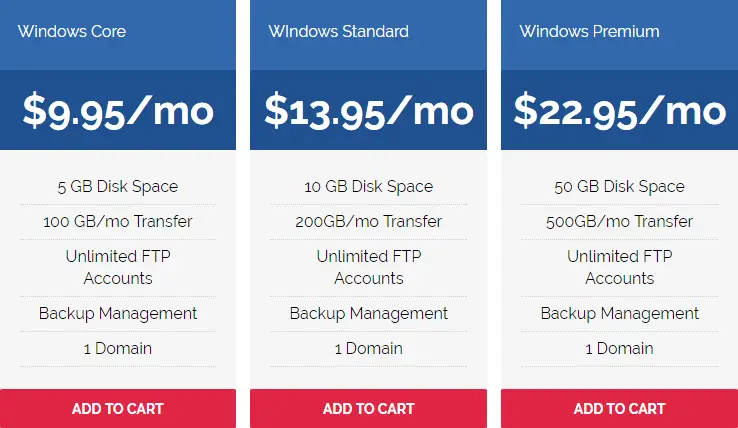Screen dimensions: 738x428
Task: Click 1 Domain in Windows Premium plan
Action: pyautogui.click(x=619, y=348)
